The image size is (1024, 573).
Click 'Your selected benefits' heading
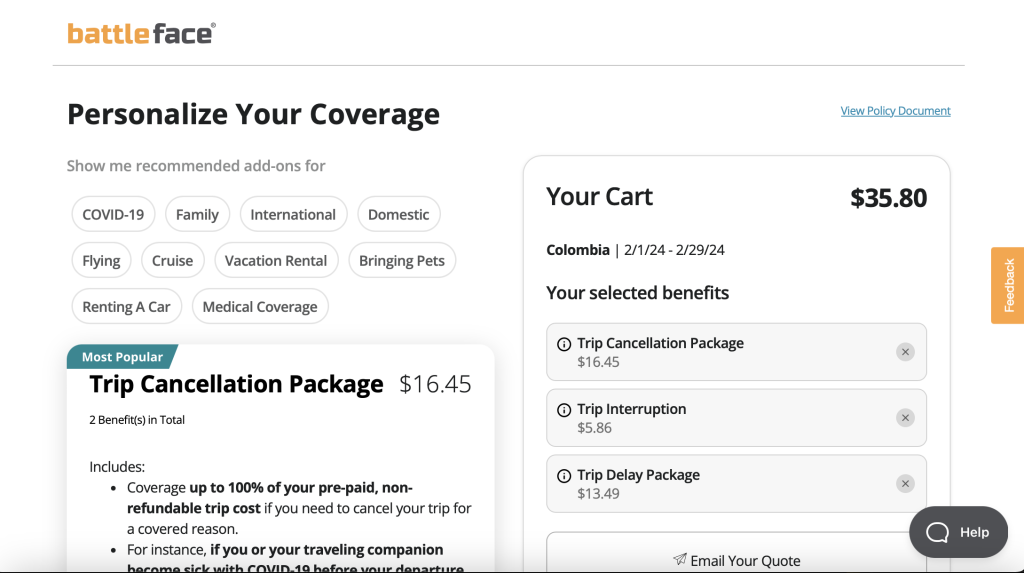[637, 293]
